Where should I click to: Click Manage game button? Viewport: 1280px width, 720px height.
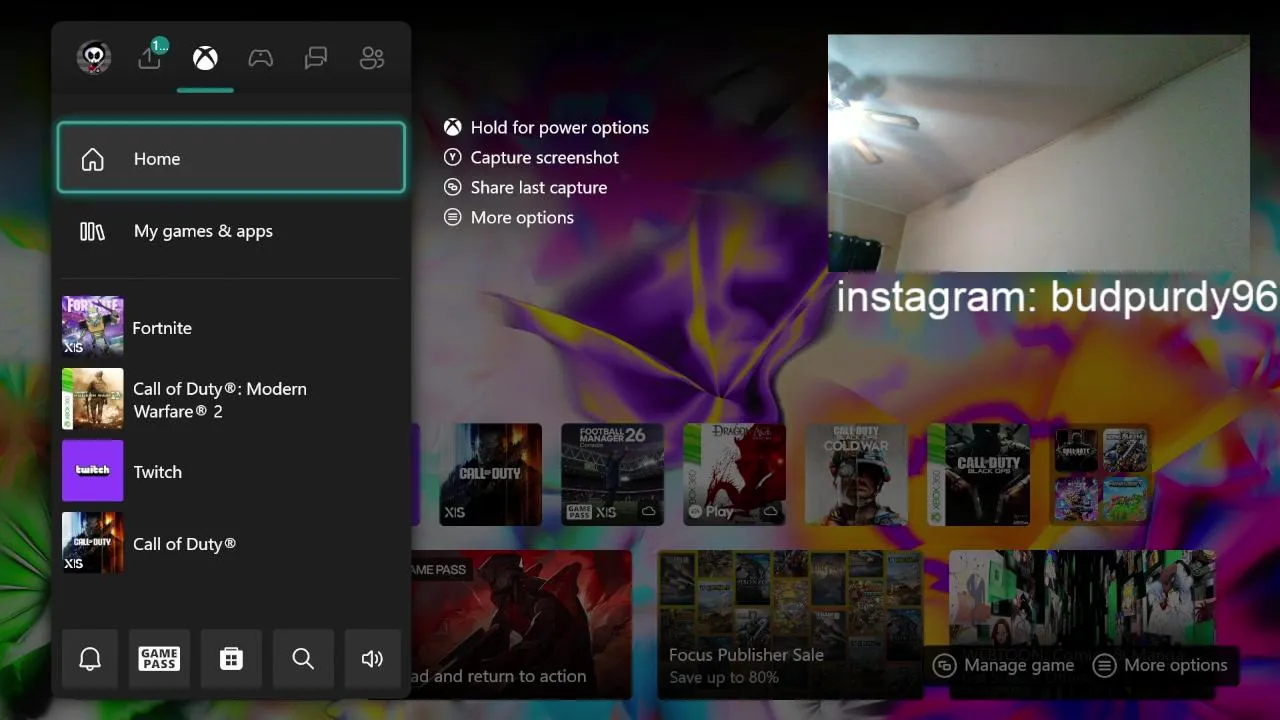(1004, 665)
